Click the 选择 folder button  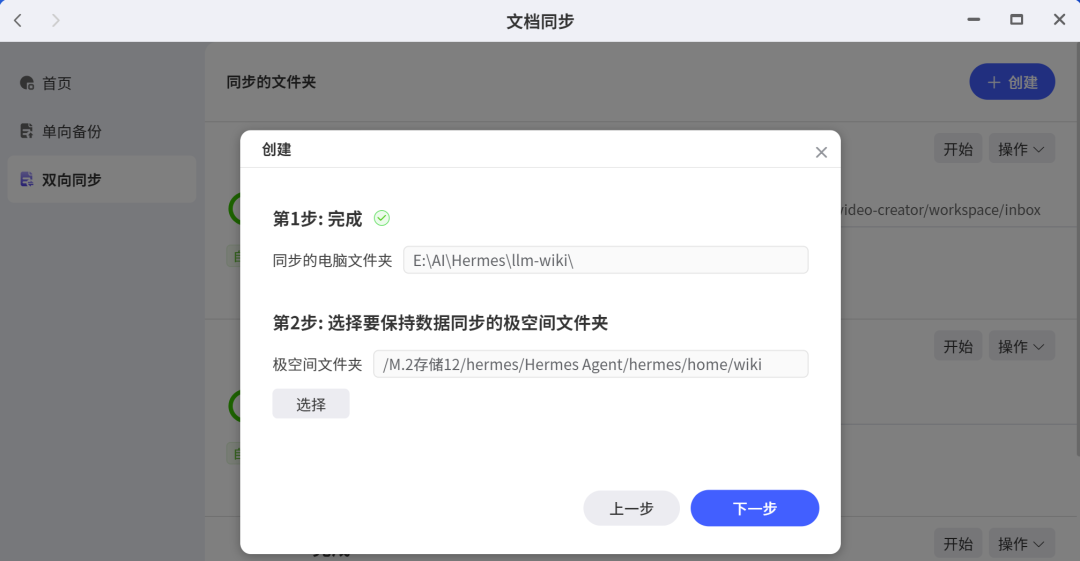pyautogui.click(x=311, y=404)
